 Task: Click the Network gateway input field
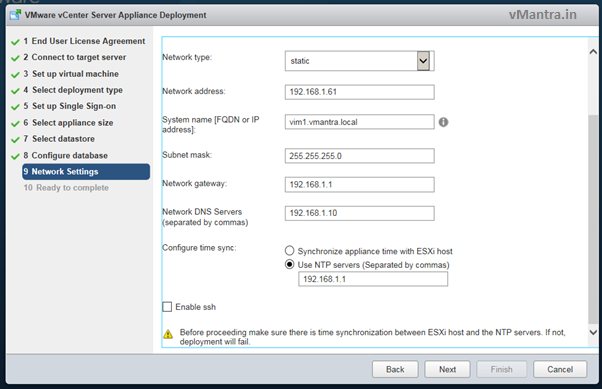pos(359,185)
